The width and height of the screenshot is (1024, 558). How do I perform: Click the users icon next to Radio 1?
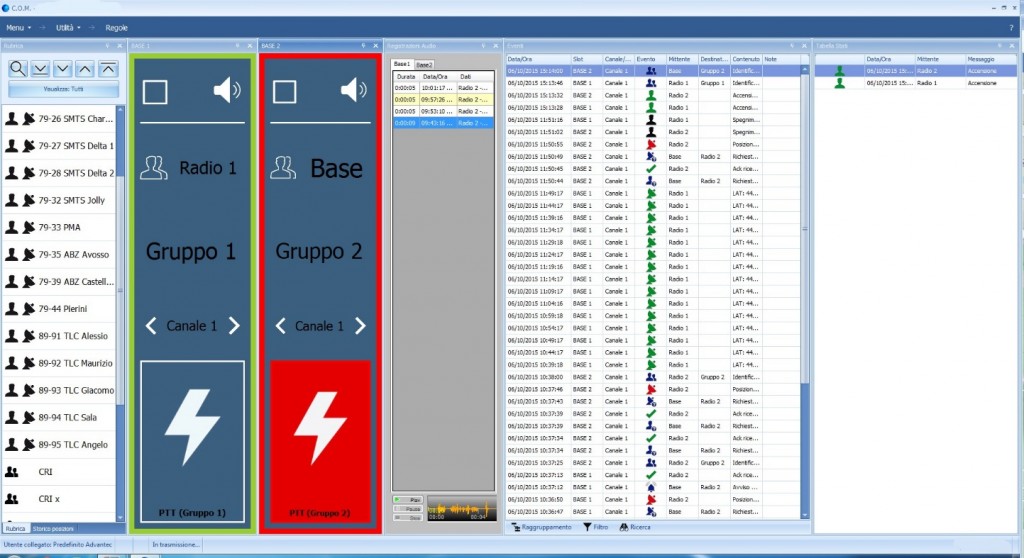click(x=153, y=168)
